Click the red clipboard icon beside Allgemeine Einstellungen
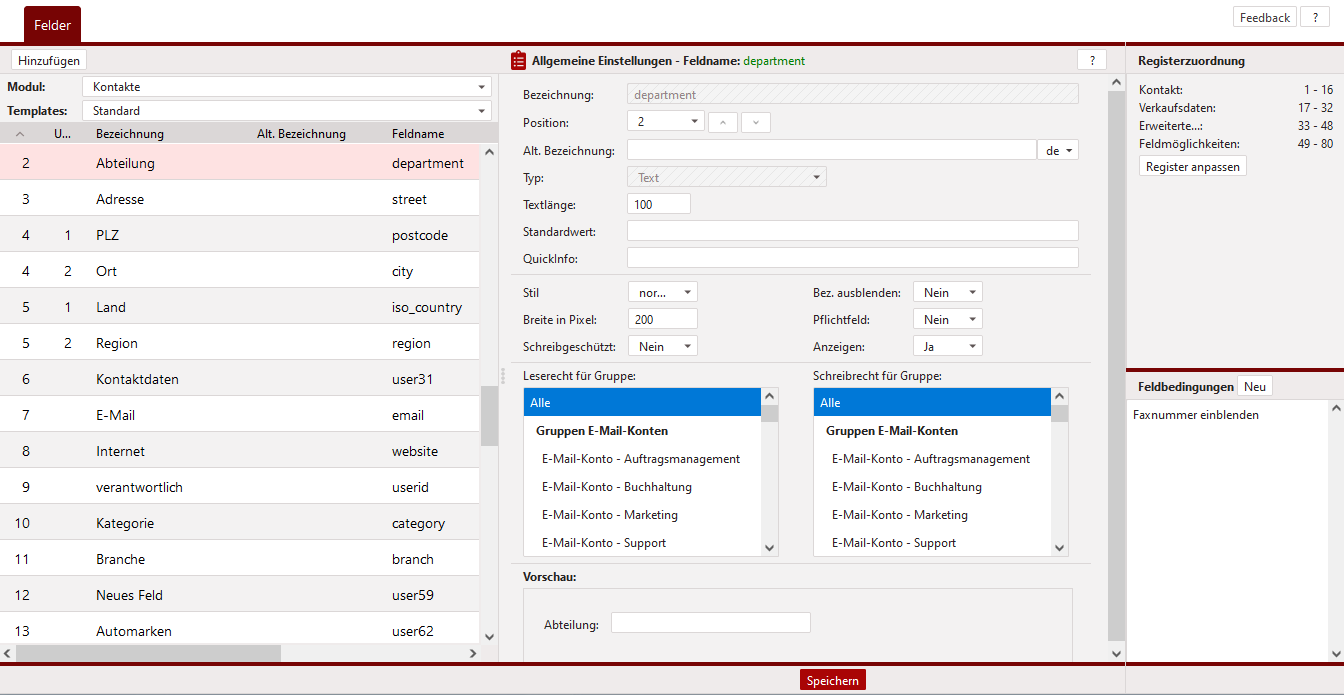The image size is (1344, 695). click(518, 61)
